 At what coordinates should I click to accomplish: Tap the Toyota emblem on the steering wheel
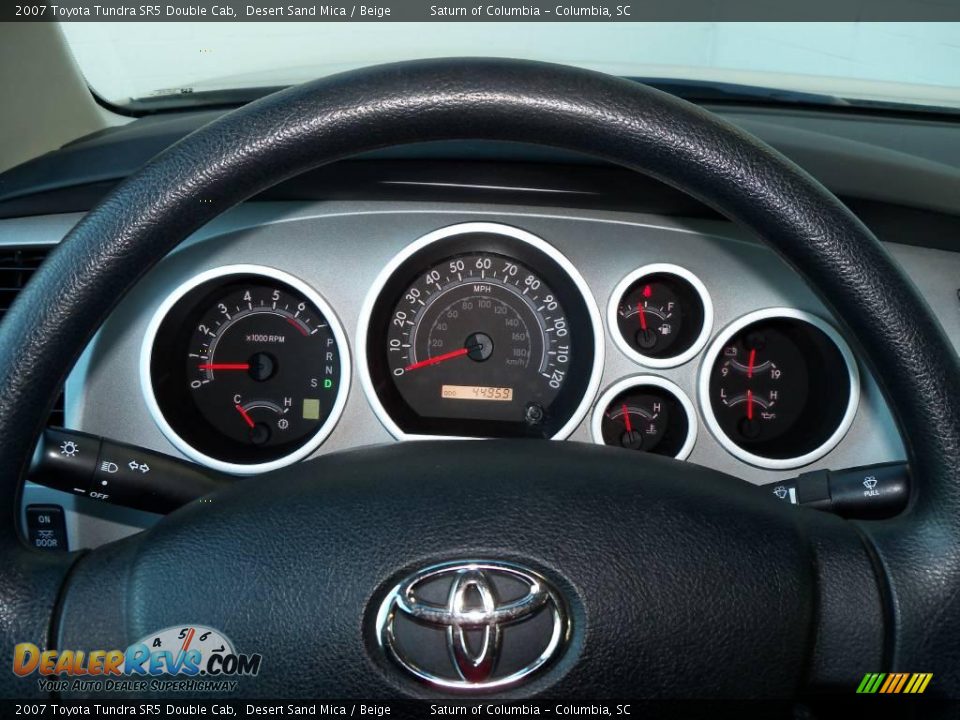pyautogui.click(x=473, y=623)
